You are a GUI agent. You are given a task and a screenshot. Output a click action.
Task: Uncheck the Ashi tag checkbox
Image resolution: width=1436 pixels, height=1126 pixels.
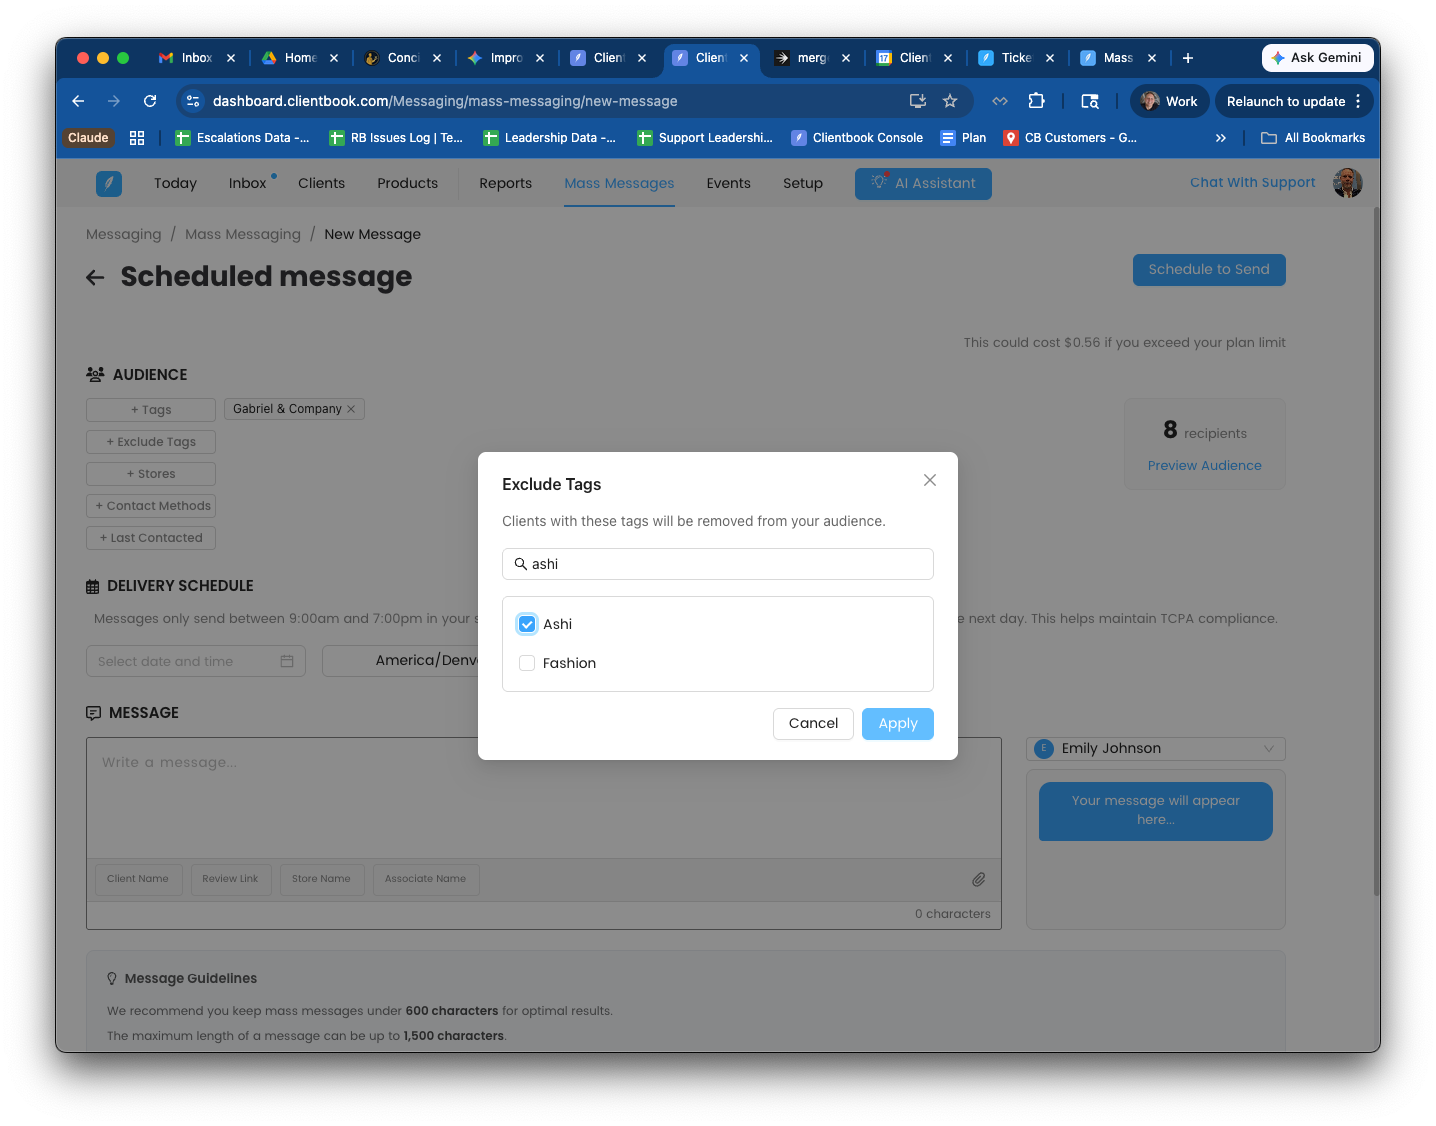pos(527,624)
